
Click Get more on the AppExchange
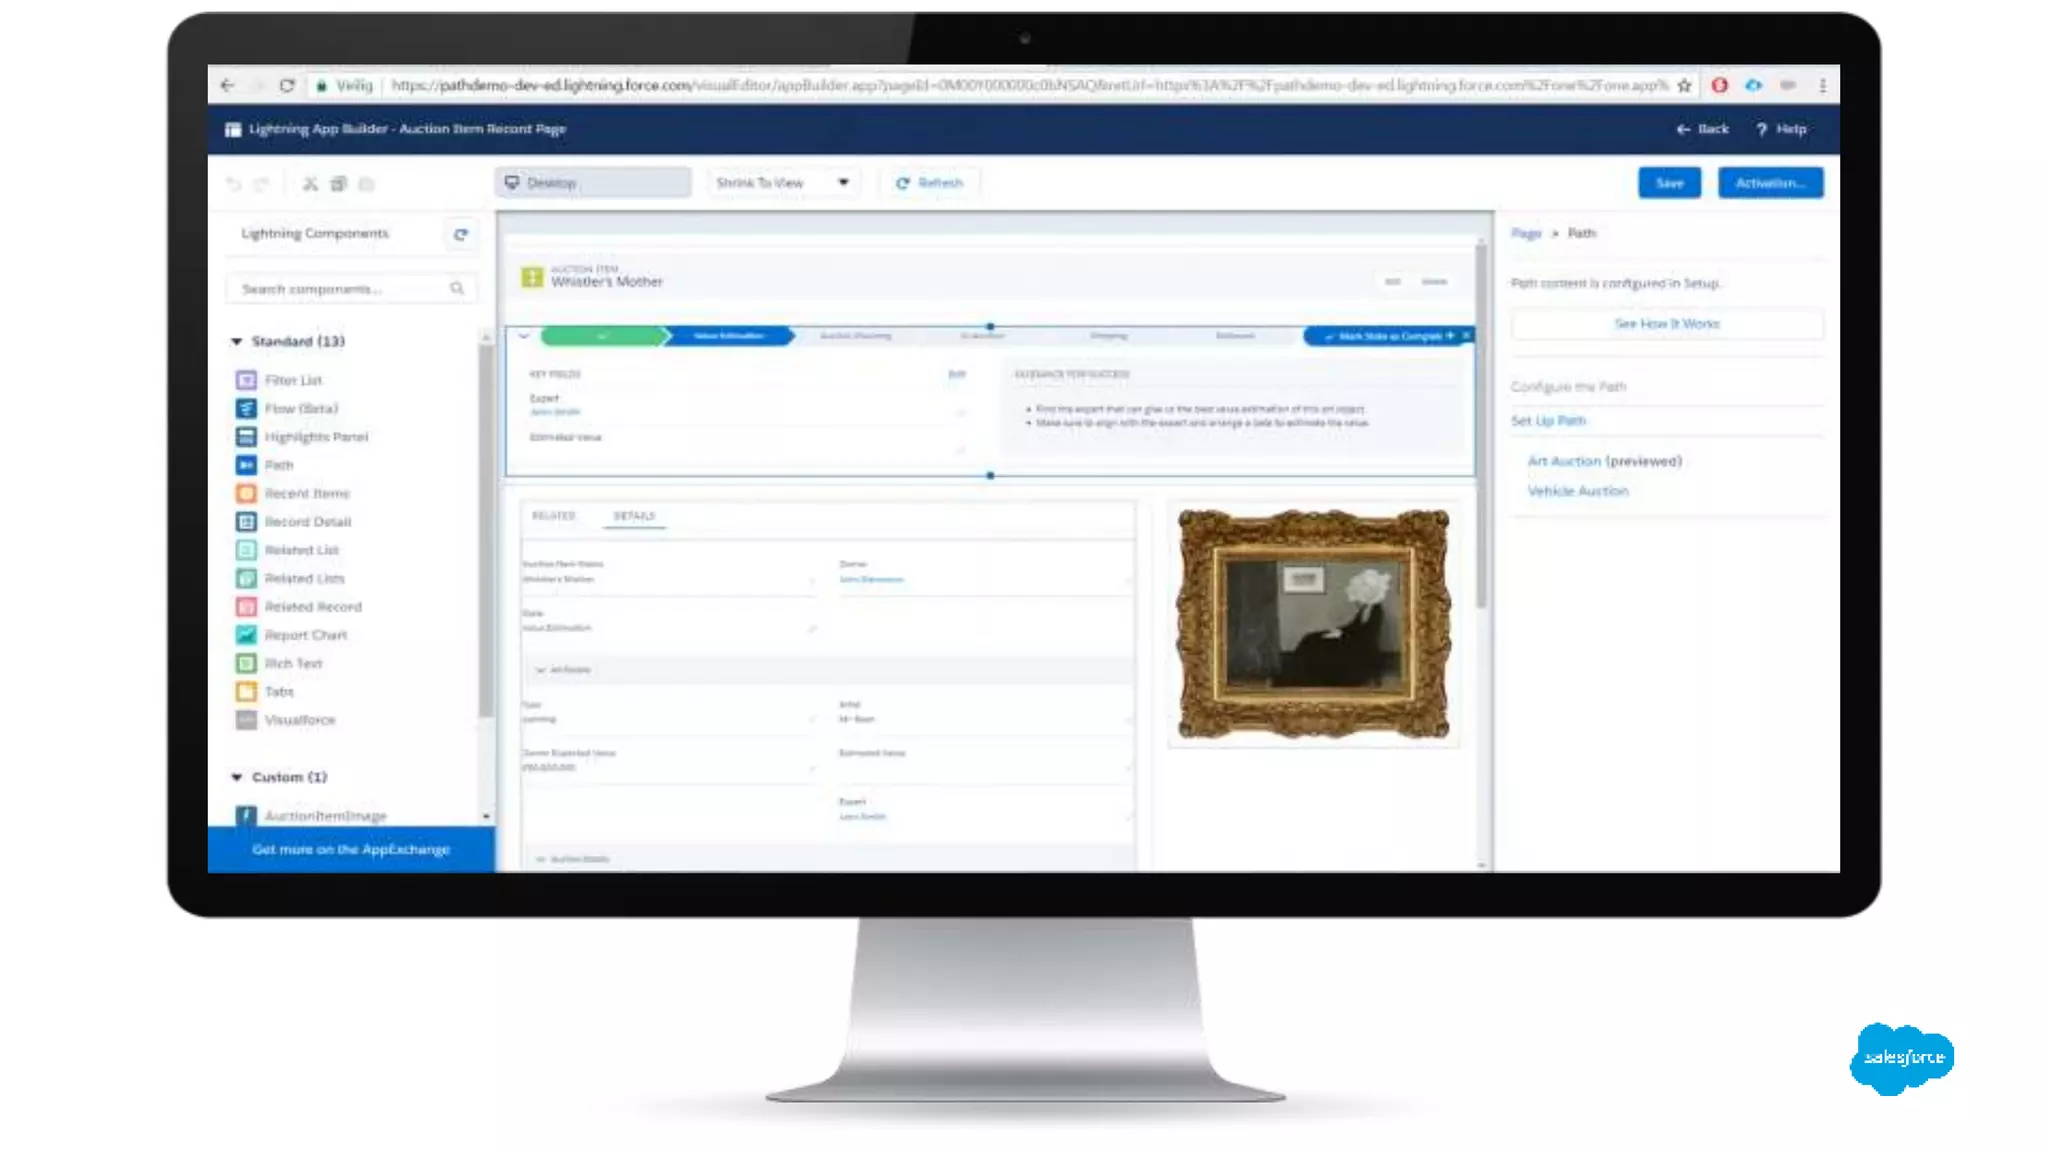[x=351, y=850]
